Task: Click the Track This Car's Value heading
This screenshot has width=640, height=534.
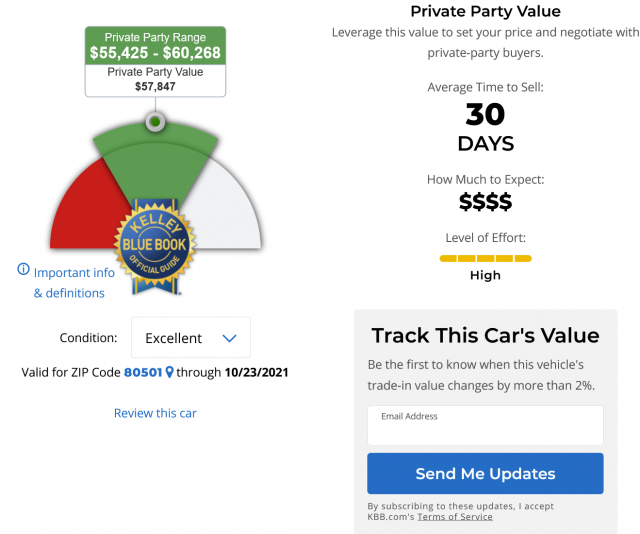Action: point(485,336)
